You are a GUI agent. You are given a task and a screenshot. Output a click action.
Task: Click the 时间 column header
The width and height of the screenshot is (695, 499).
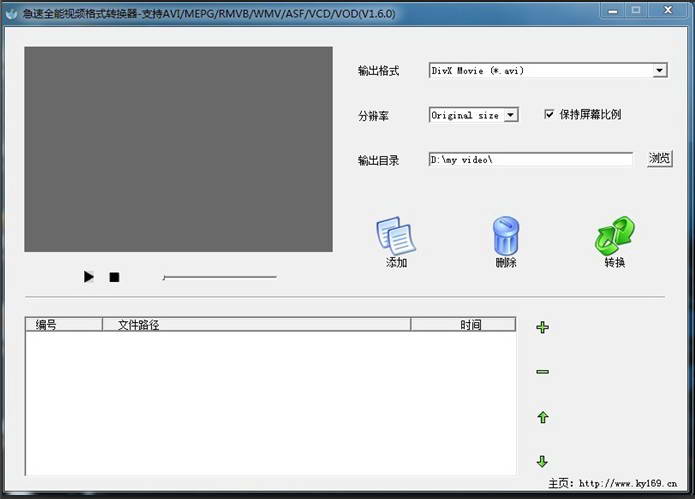(463, 324)
